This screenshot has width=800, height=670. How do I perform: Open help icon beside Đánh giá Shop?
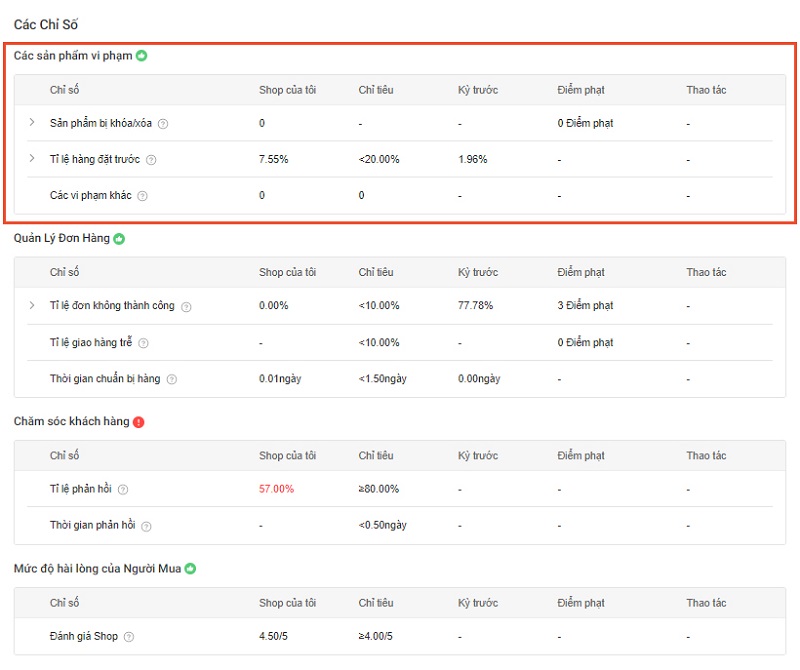coord(129,637)
